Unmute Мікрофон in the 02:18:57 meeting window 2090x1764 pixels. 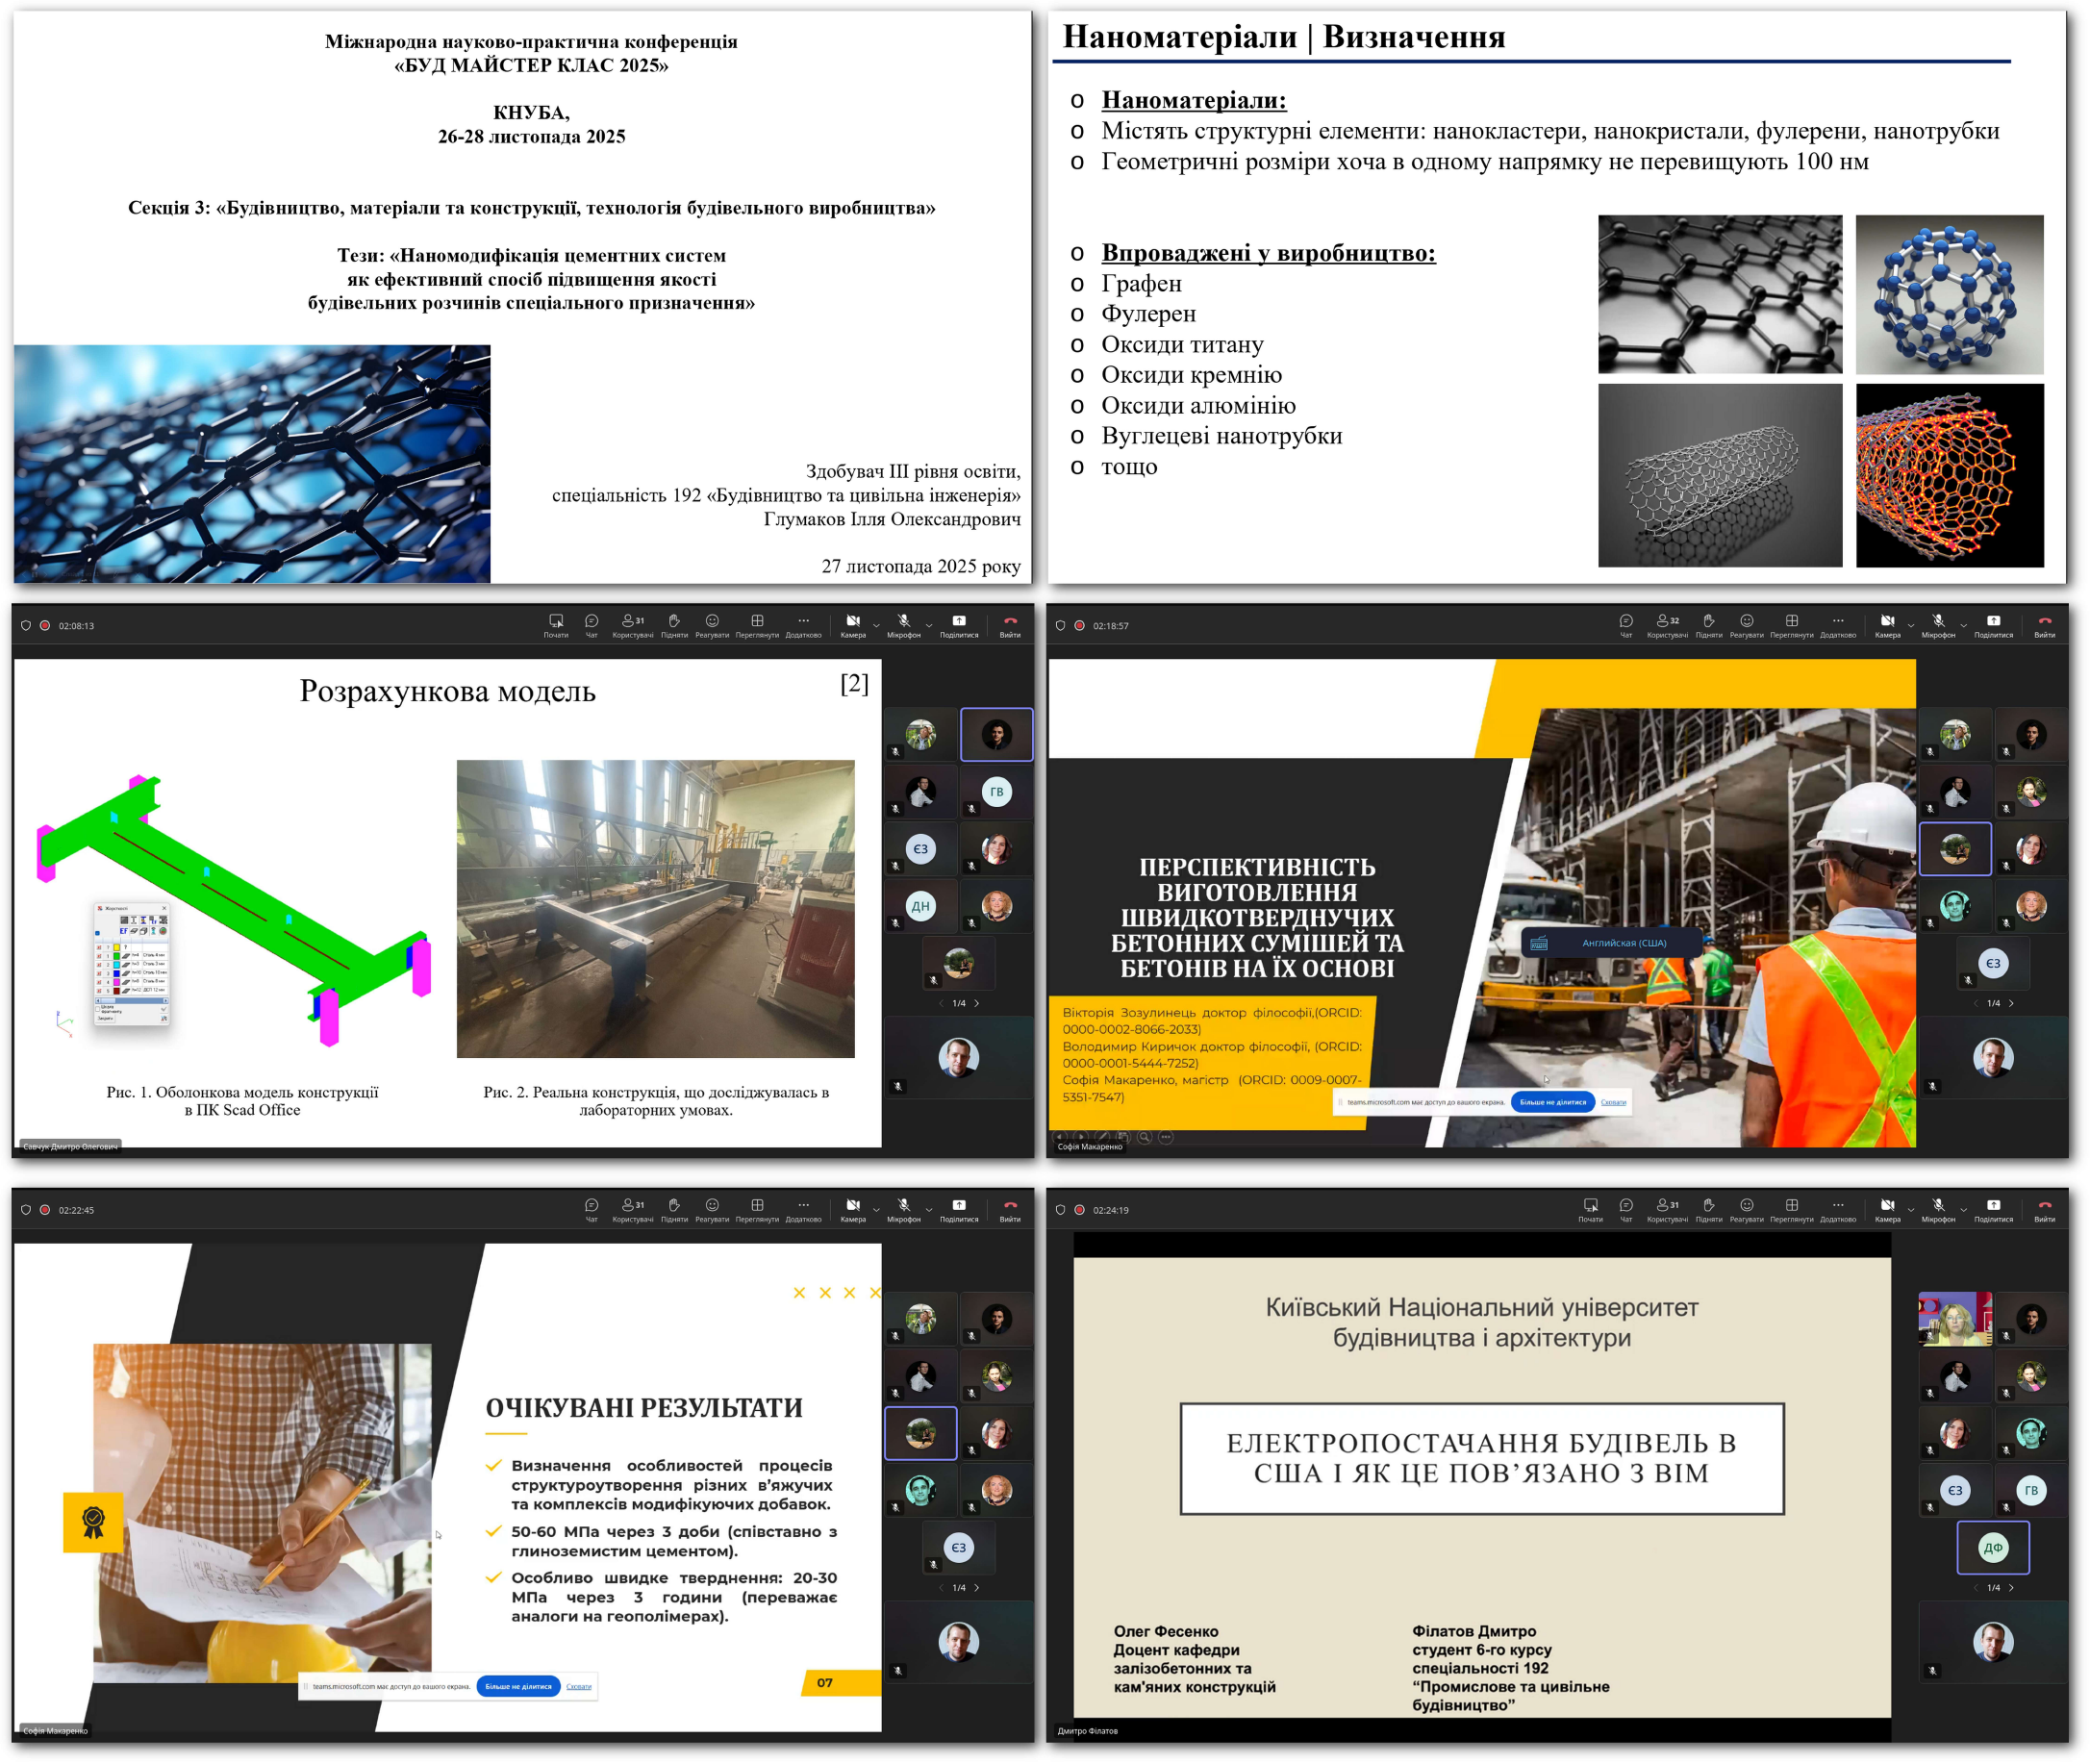tap(1937, 623)
